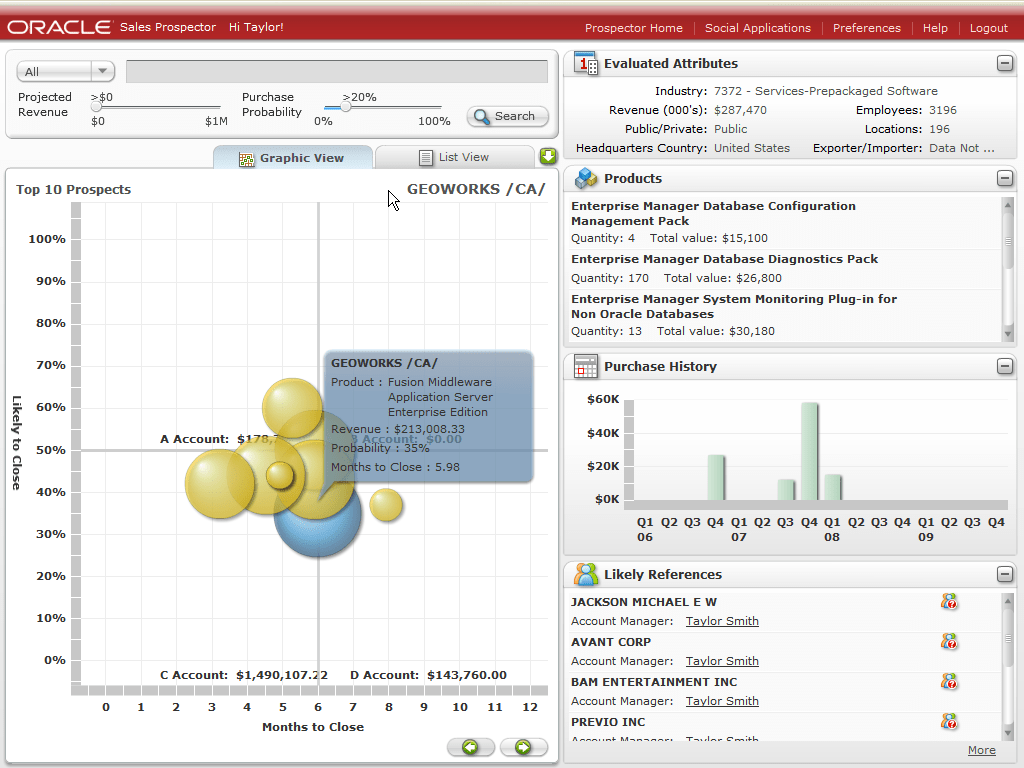Open contact card for AVANT CORP
The width and height of the screenshot is (1024, 768).
(x=949, y=641)
